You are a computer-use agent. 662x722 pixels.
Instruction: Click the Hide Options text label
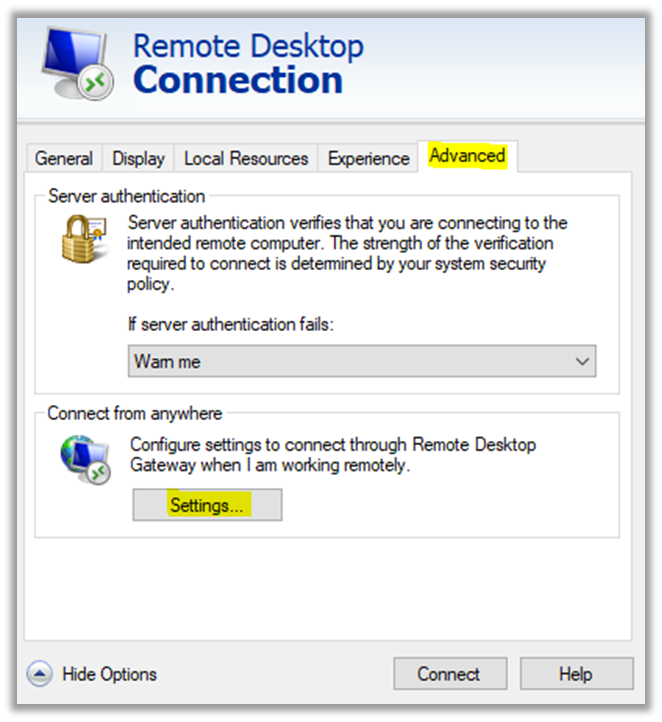(x=109, y=674)
